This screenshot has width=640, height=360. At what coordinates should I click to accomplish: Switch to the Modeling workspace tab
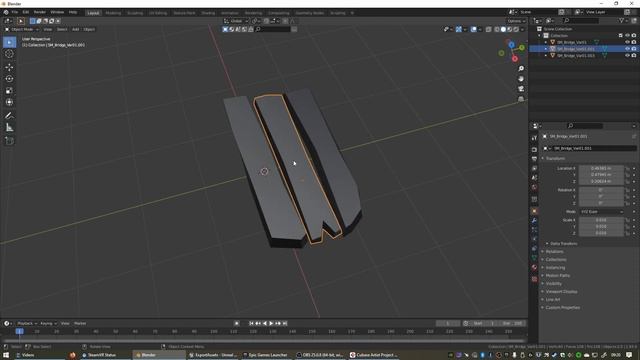113,13
